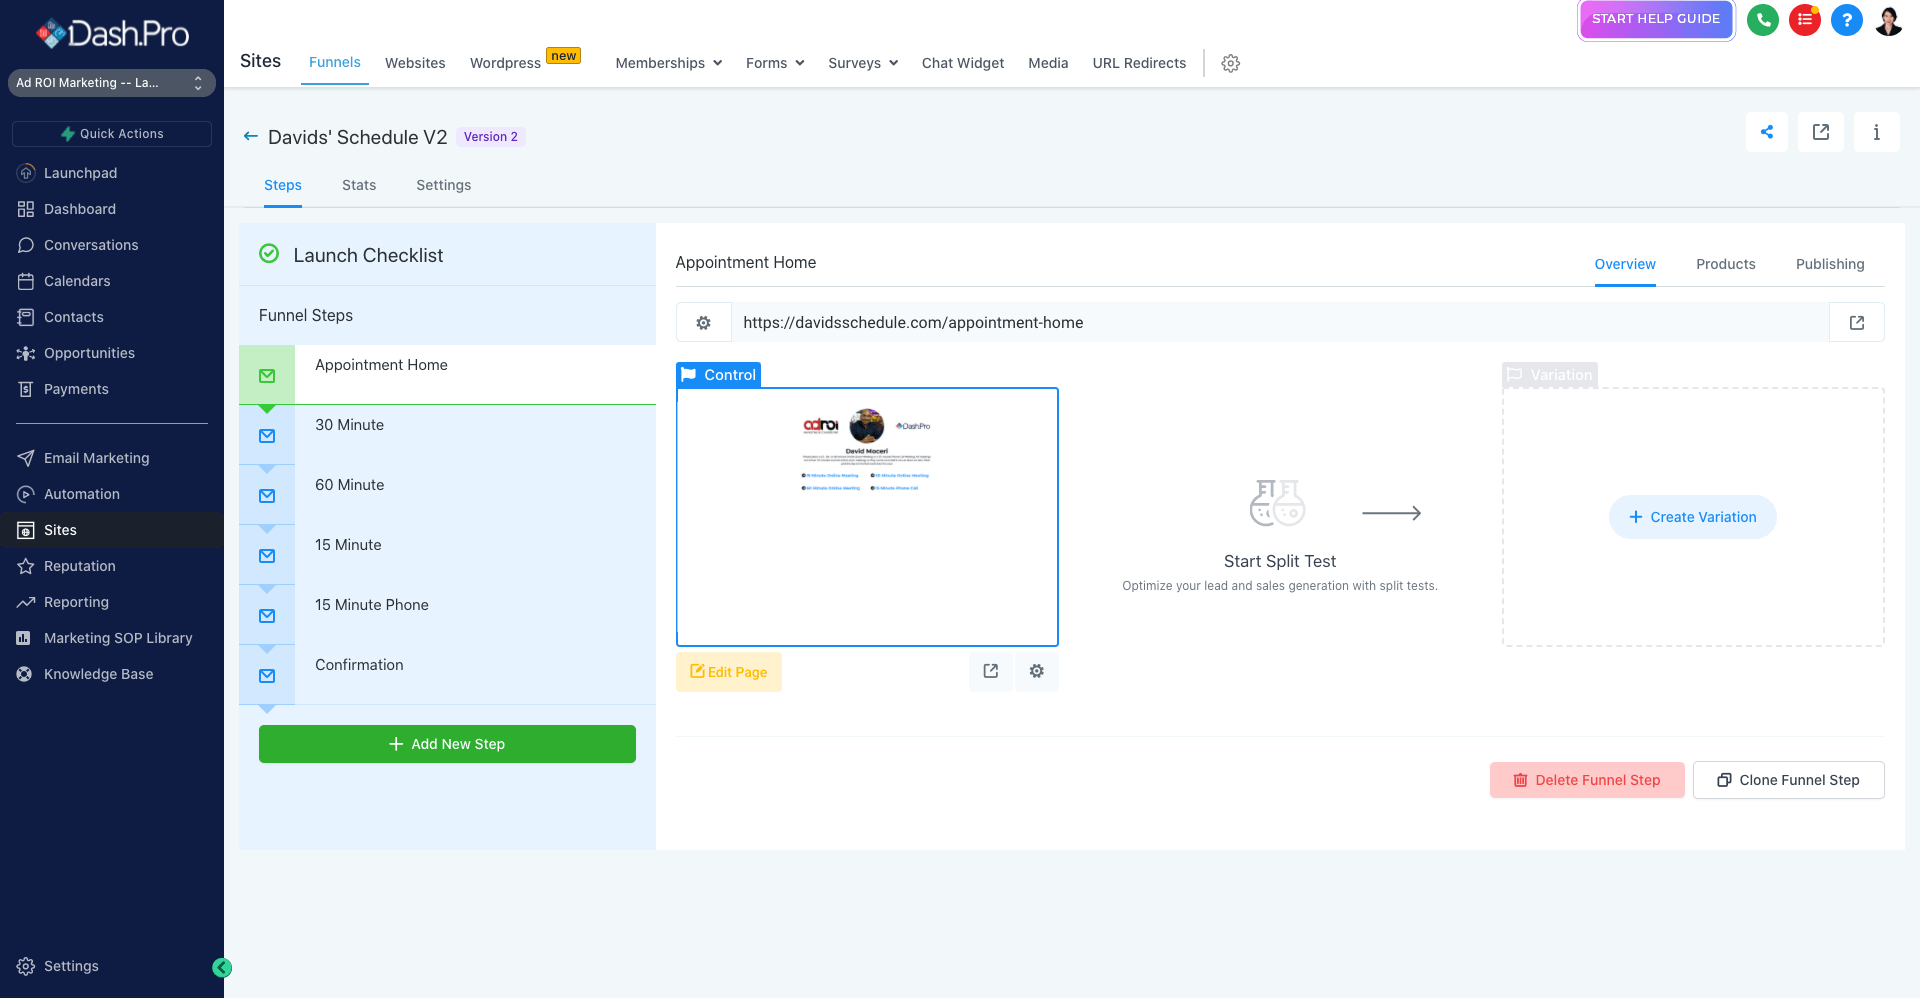
Task: Click the blue help question mark icon
Action: pos(1847,20)
